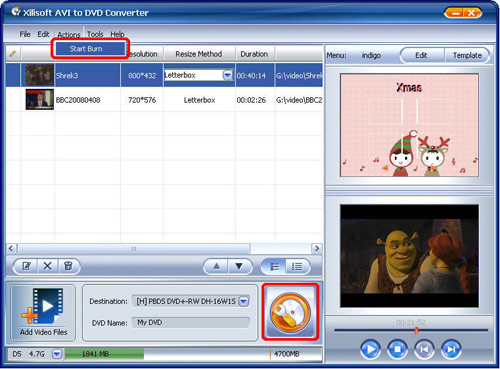Click the green 1841 MB capacity bar
Screen dimensions: 500x369
[x=104, y=354]
